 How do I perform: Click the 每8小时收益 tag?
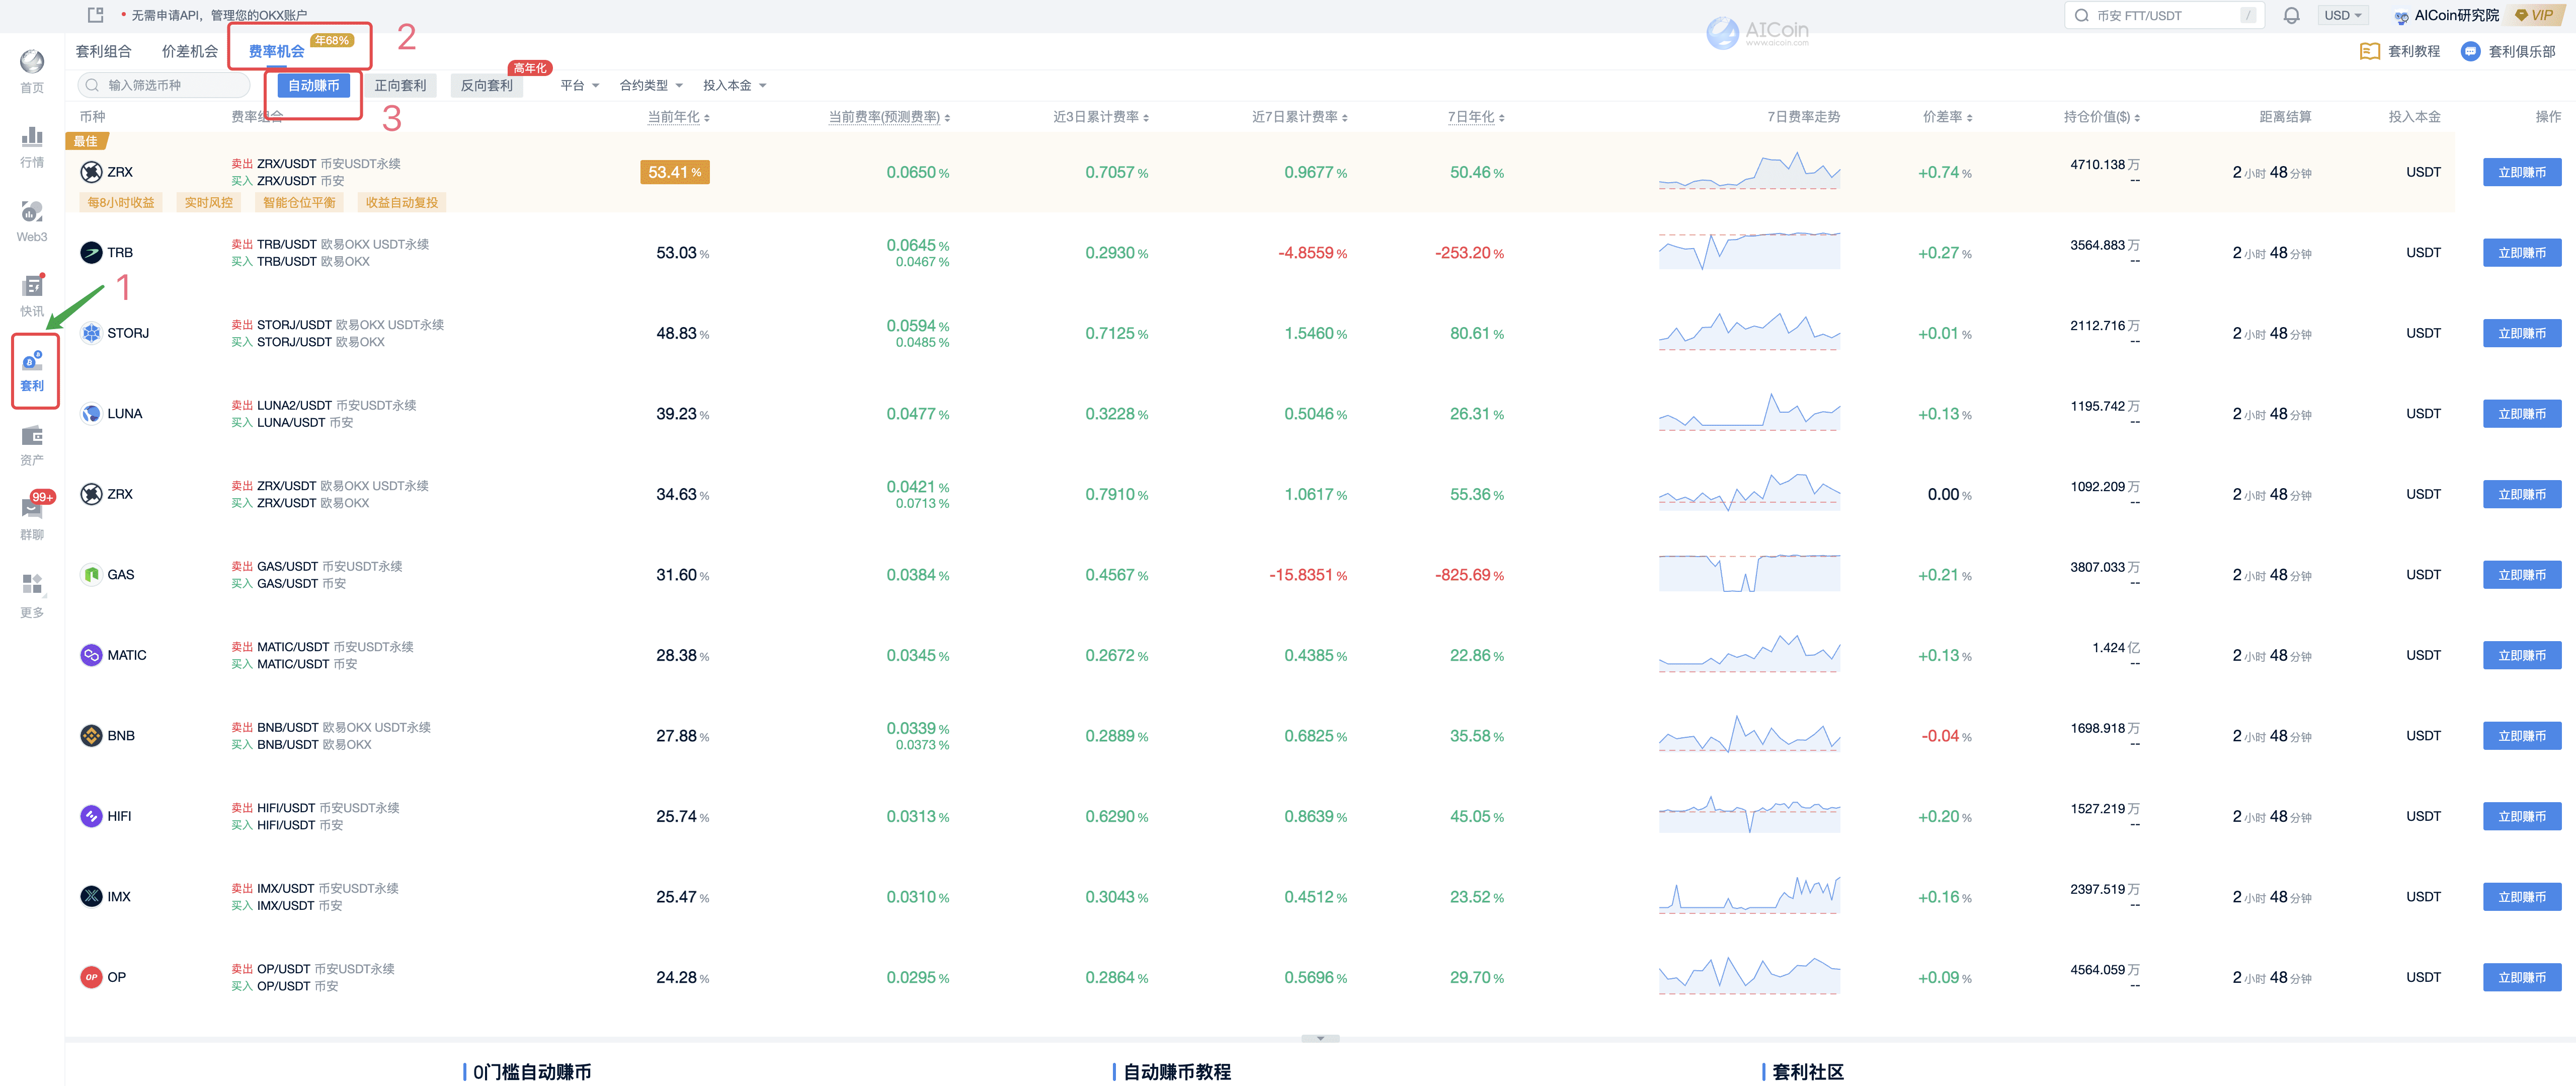pos(120,202)
